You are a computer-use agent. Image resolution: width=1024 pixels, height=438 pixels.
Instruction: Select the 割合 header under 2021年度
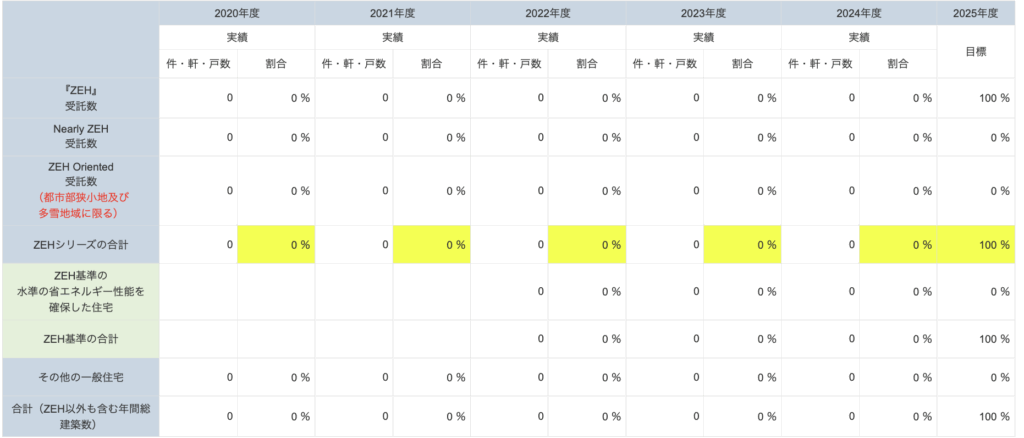tap(432, 64)
